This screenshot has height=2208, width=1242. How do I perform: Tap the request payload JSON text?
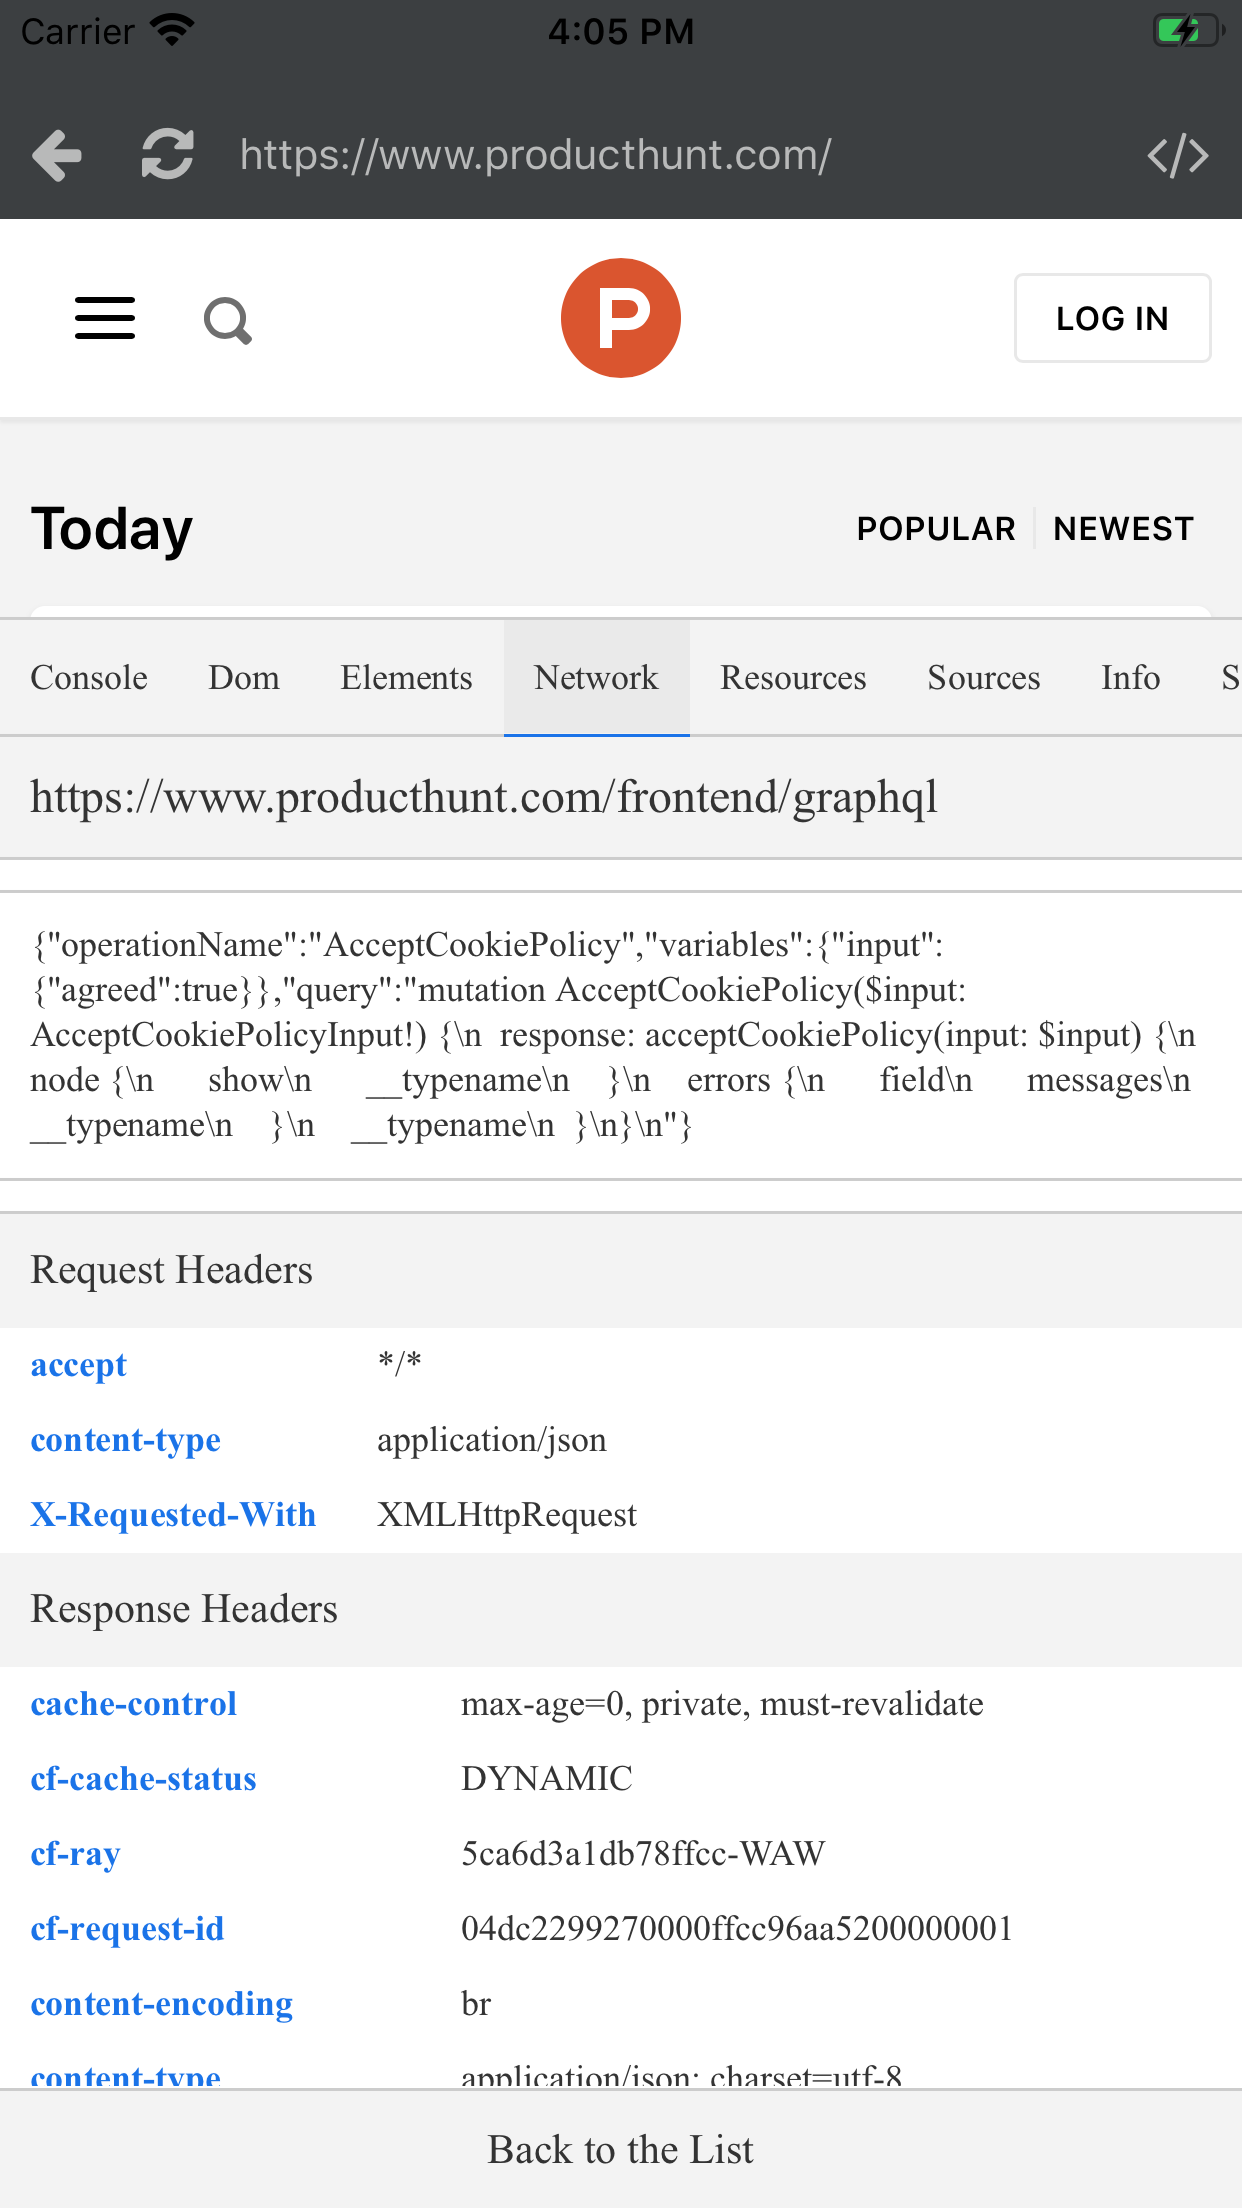[x=613, y=1035]
